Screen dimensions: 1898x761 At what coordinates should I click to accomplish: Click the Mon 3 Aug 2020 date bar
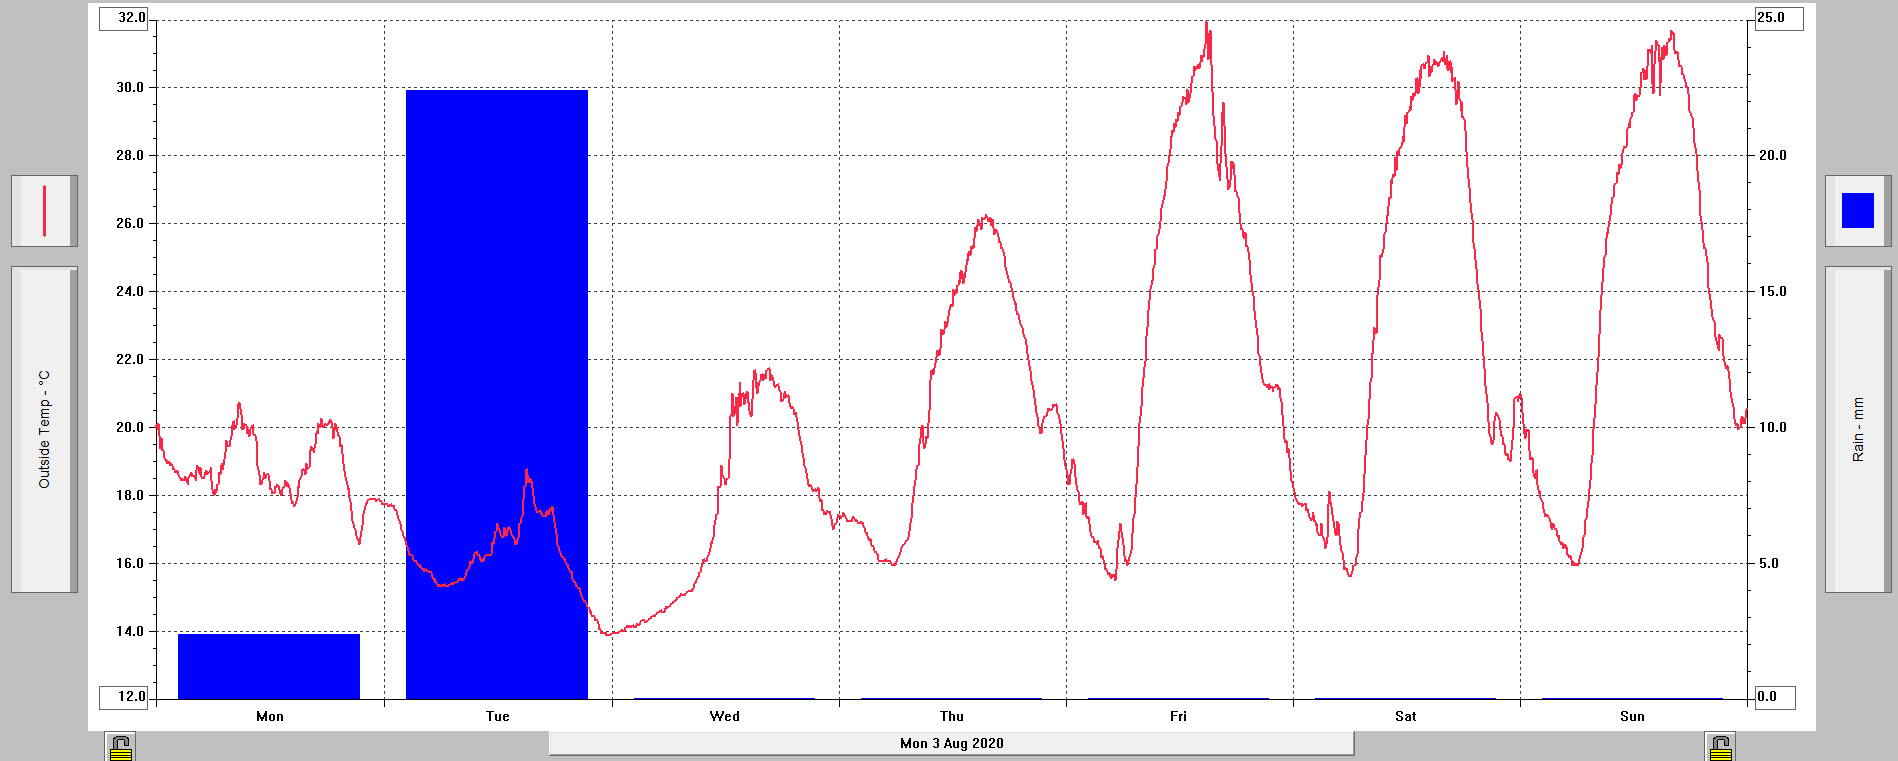pyautogui.click(x=951, y=743)
